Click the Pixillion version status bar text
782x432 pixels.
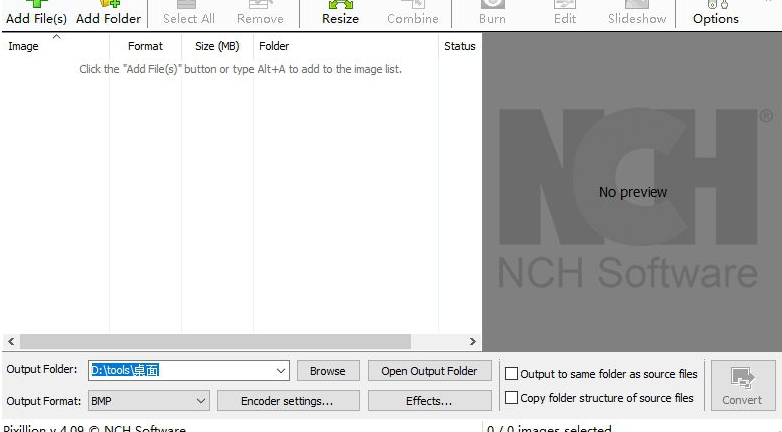pyautogui.click(x=95, y=429)
